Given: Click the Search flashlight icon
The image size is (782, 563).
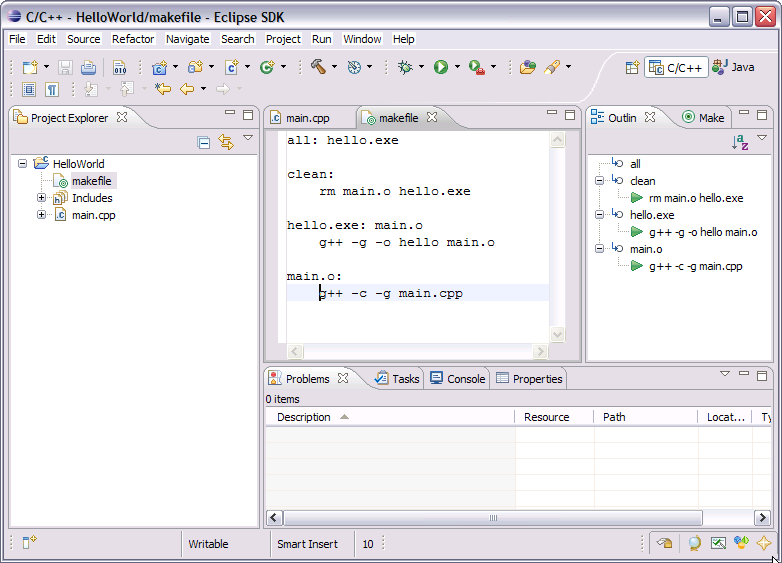Looking at the screenshot, I should click(552, 67).
